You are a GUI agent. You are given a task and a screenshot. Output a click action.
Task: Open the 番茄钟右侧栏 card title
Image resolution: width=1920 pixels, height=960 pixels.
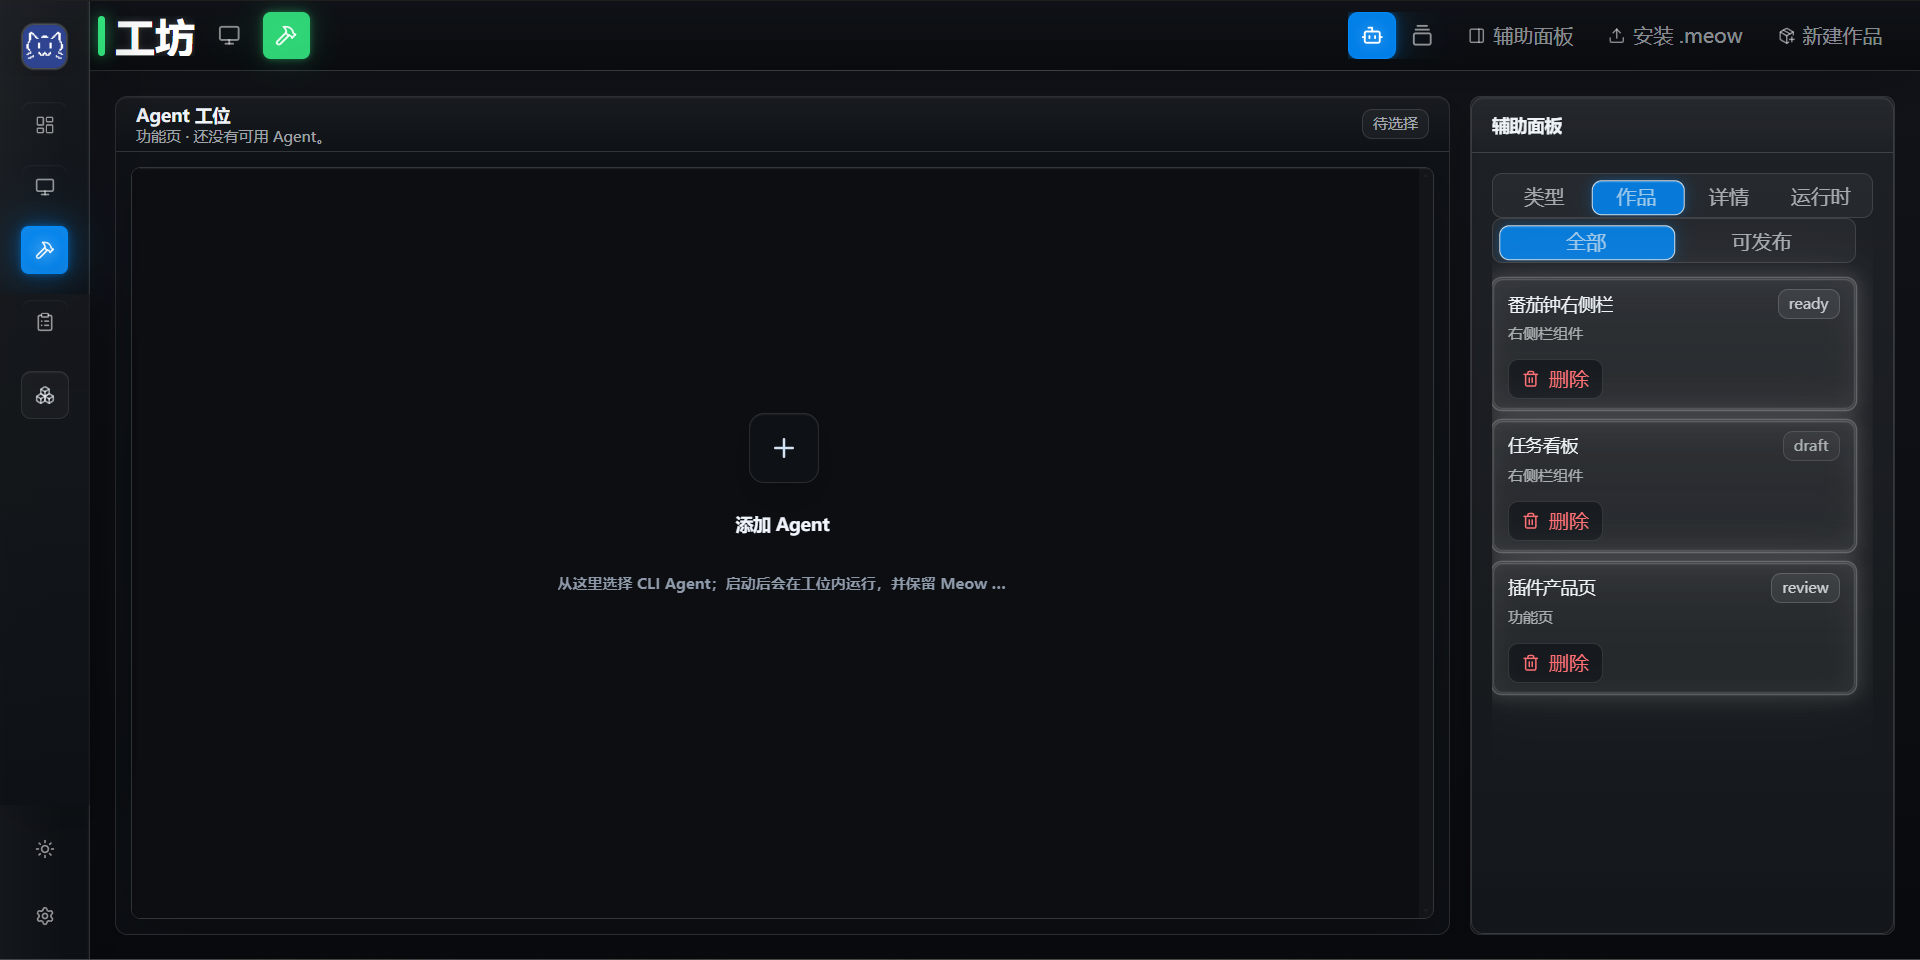point(1560,305)
